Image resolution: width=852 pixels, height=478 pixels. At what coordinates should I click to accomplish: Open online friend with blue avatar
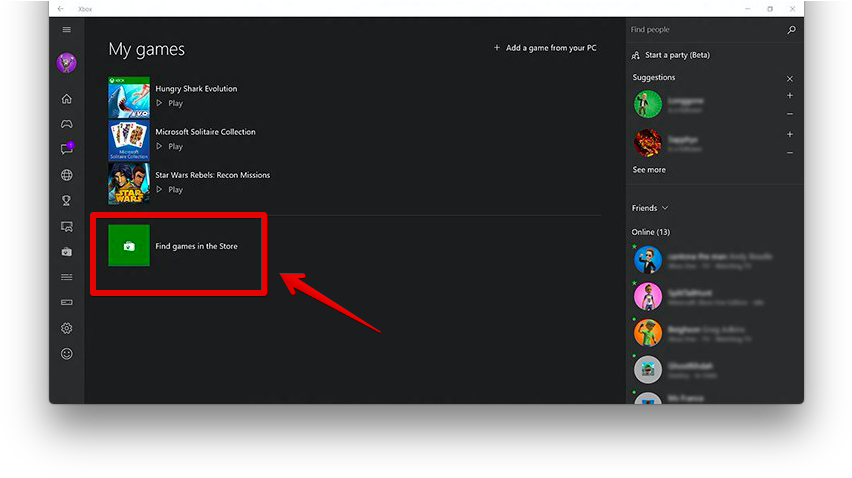coord(648,260)
